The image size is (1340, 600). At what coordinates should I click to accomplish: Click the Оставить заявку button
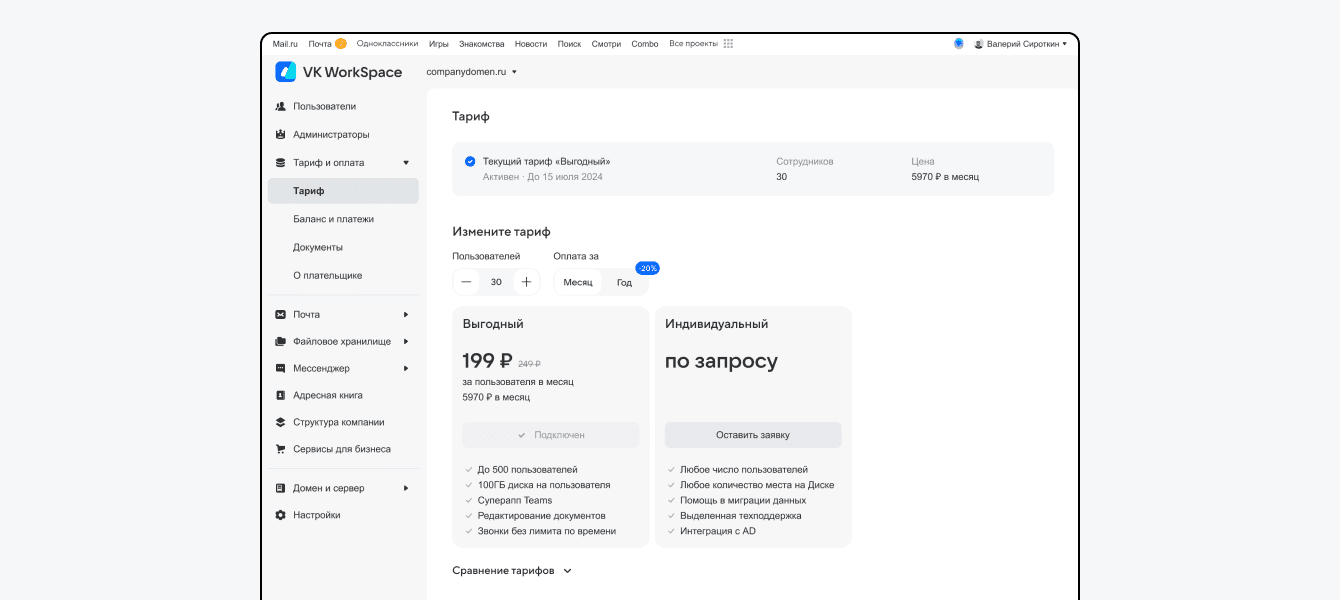(x=753, y=435)
